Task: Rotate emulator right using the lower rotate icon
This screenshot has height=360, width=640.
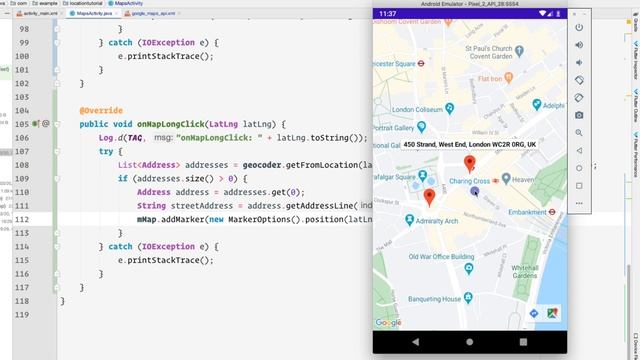Action: (x=579, y=98)
